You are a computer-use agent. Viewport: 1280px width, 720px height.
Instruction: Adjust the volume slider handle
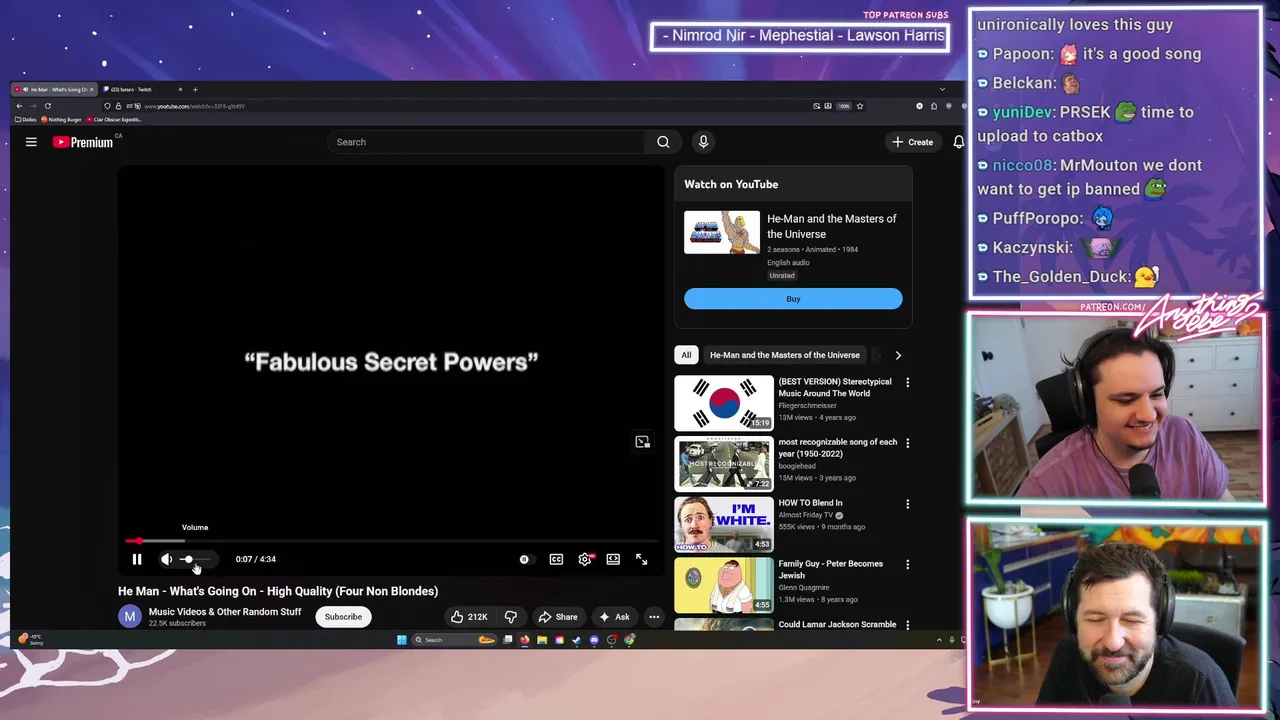(x=187, y=559)
